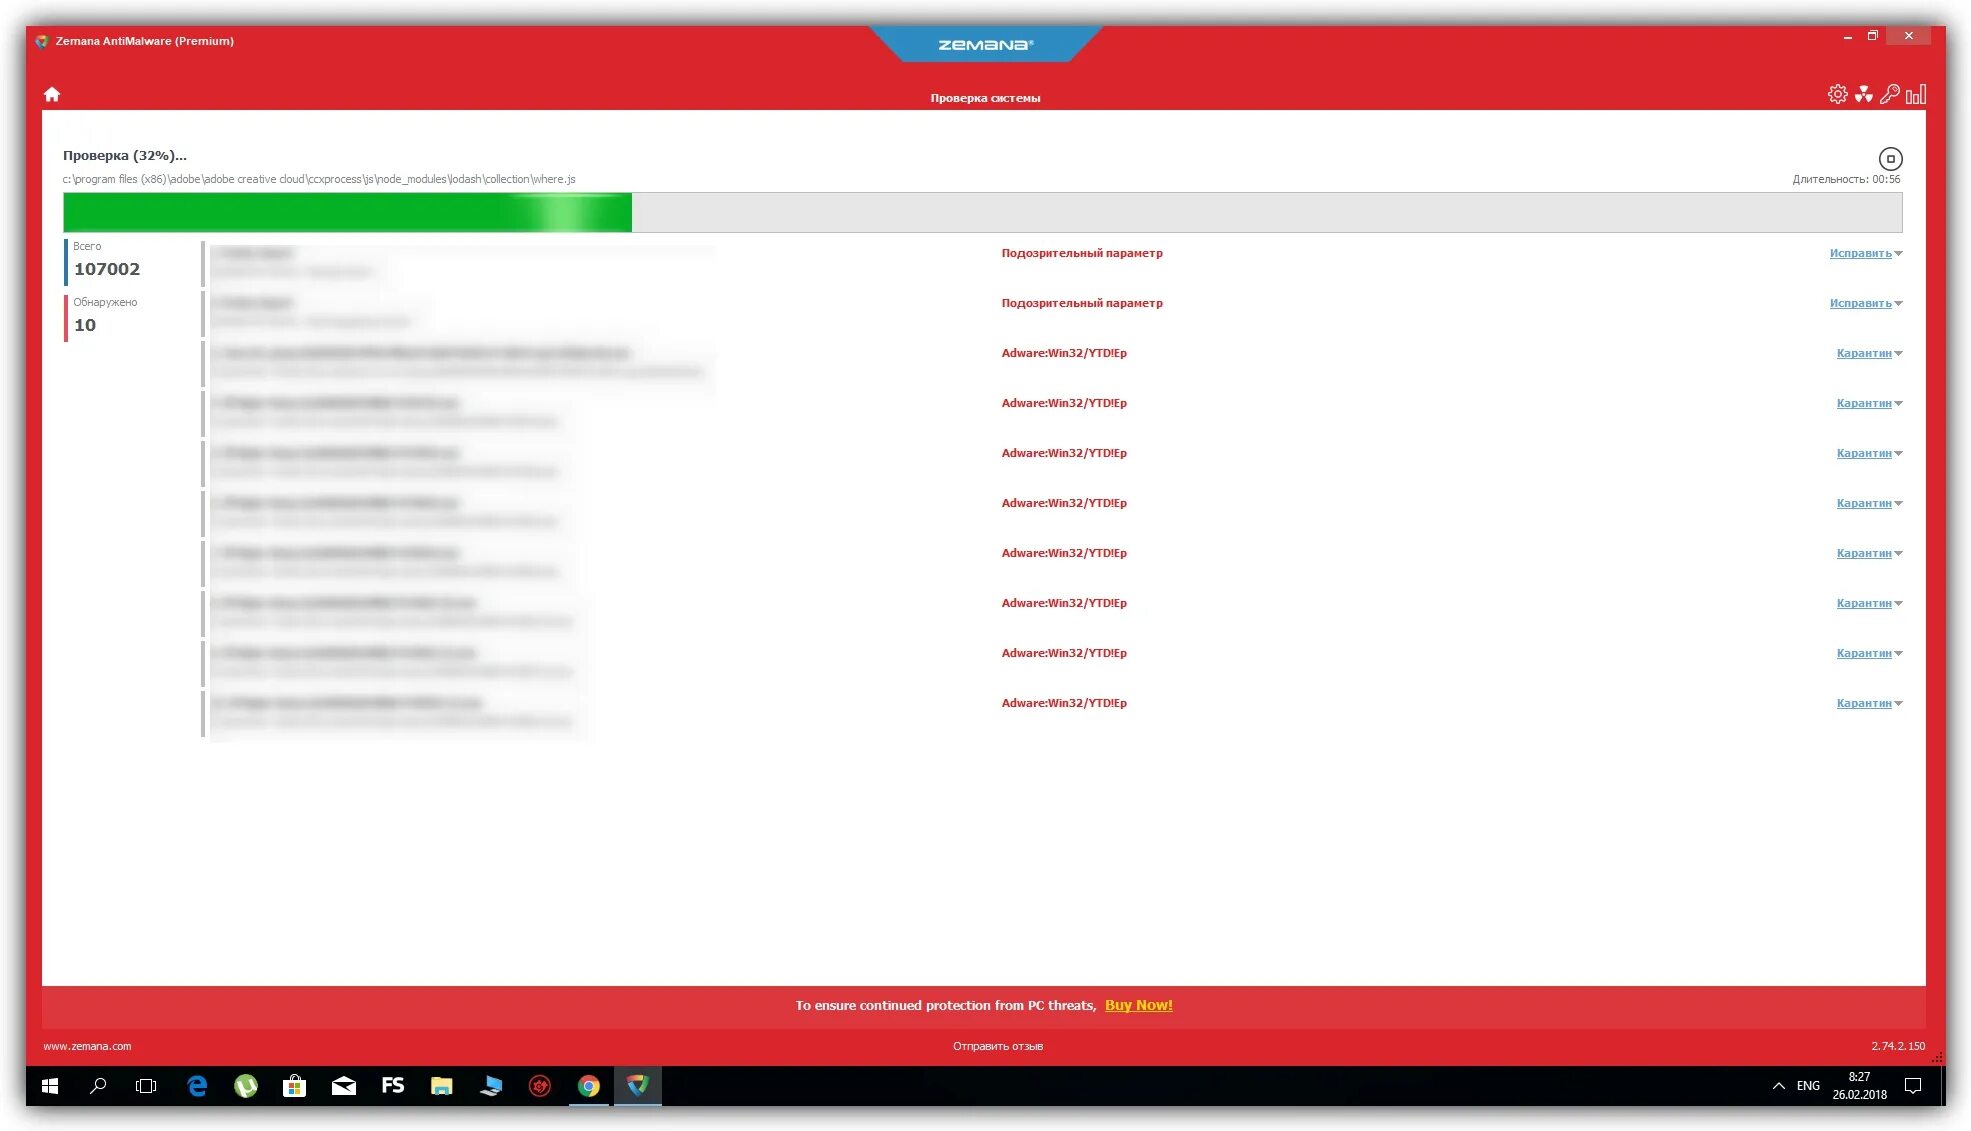Open Chrome browser from taskbar
The height and width of the screenshot is (1131, 1971).
pyautogui.click(x=588, y=1085)
